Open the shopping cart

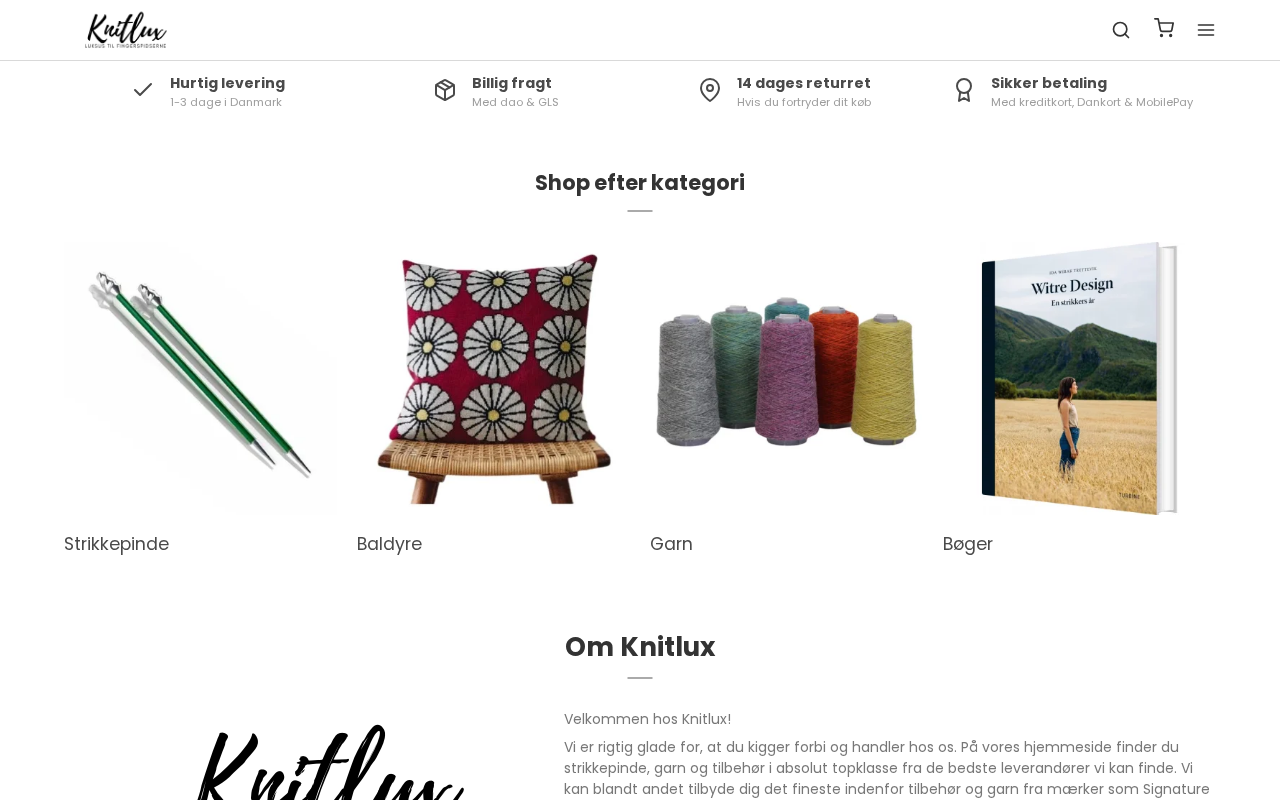(x=1164, y=28)
